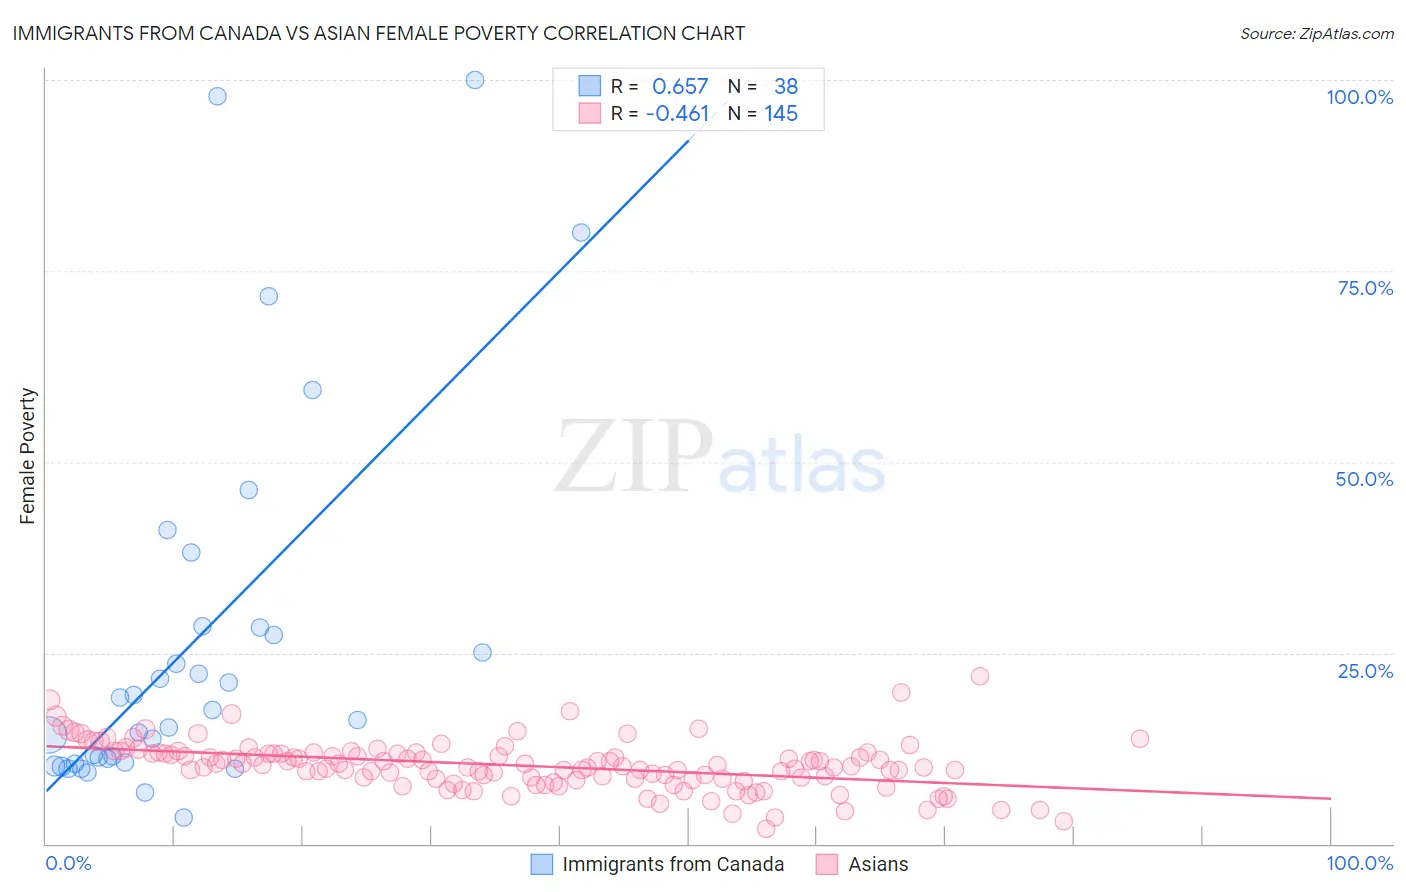Click the pink swatch beside R = -0.461

point(590,113)
